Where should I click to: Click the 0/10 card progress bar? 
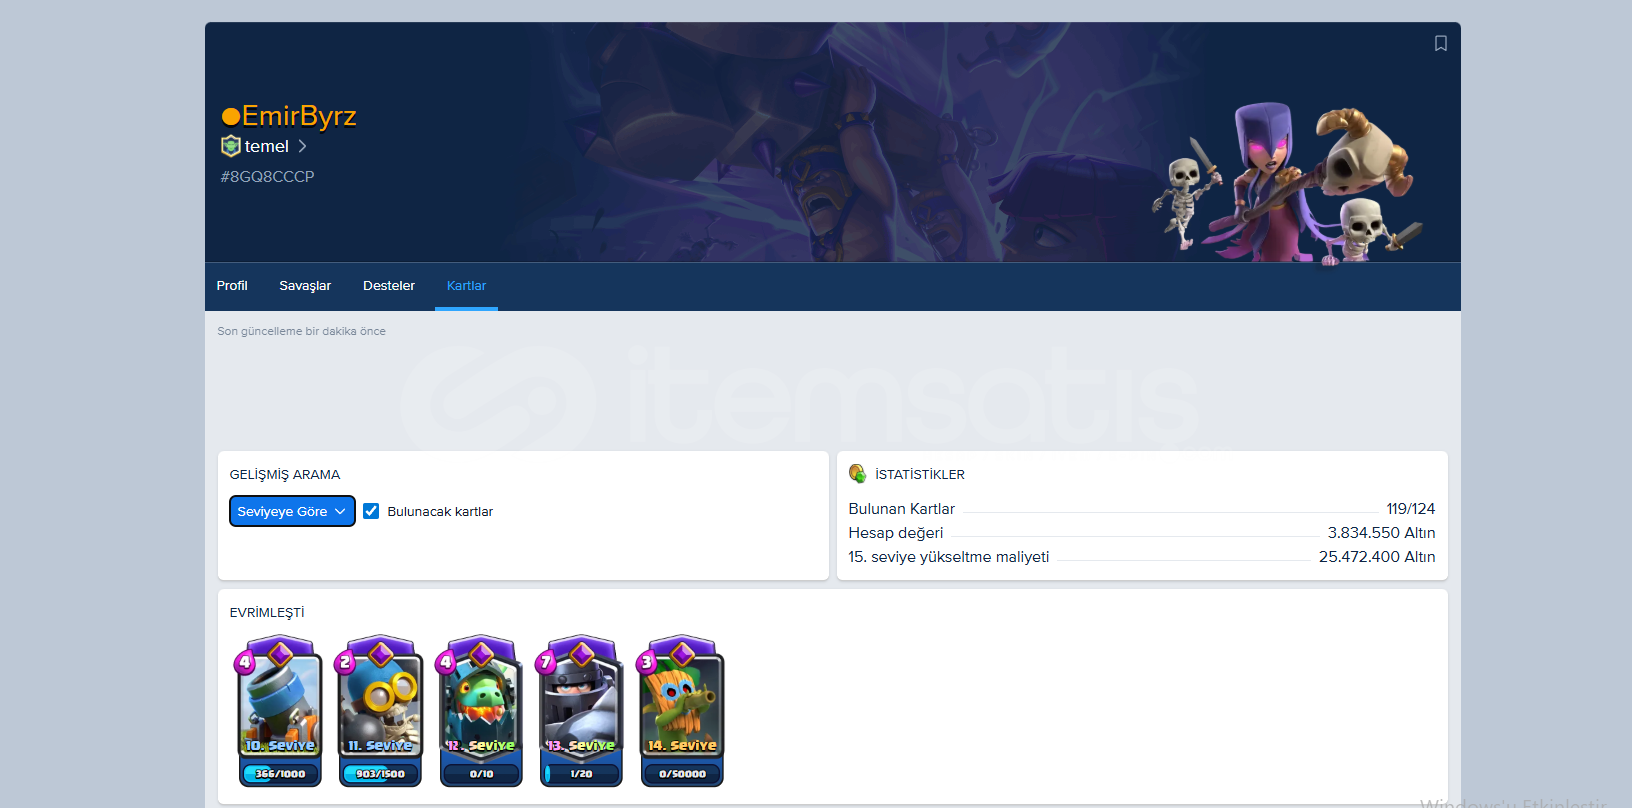tap(481, 773)
